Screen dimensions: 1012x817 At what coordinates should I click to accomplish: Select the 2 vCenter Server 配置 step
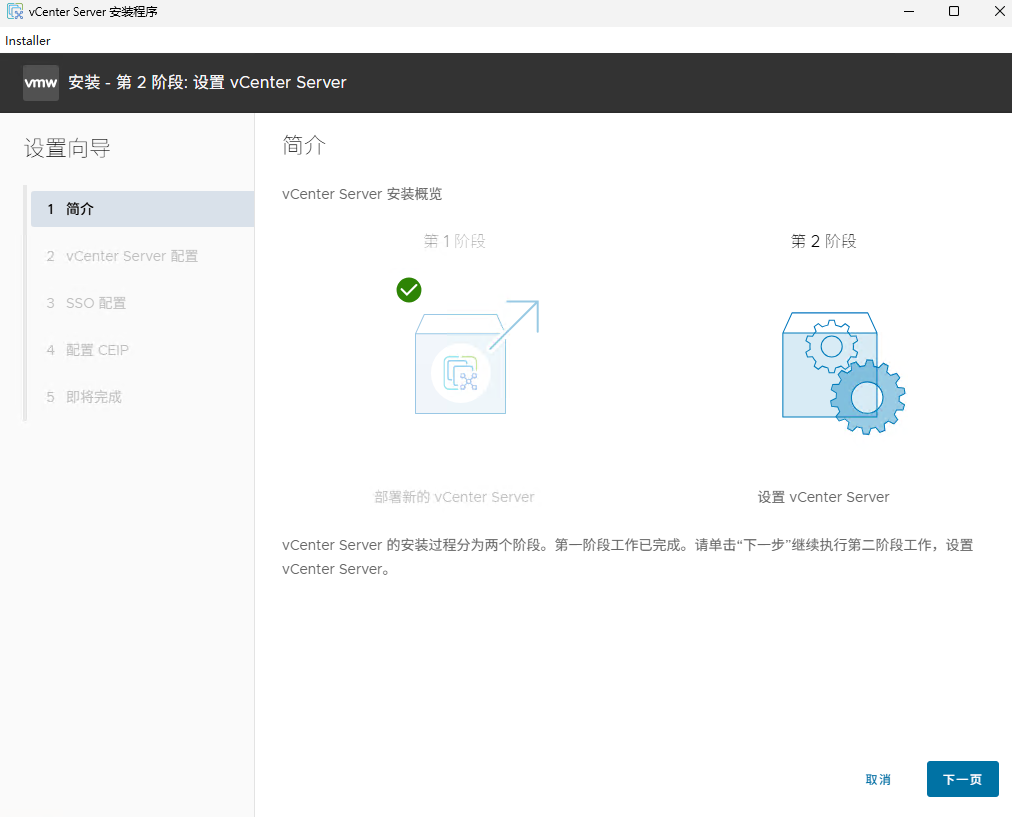tap(128, 256)
